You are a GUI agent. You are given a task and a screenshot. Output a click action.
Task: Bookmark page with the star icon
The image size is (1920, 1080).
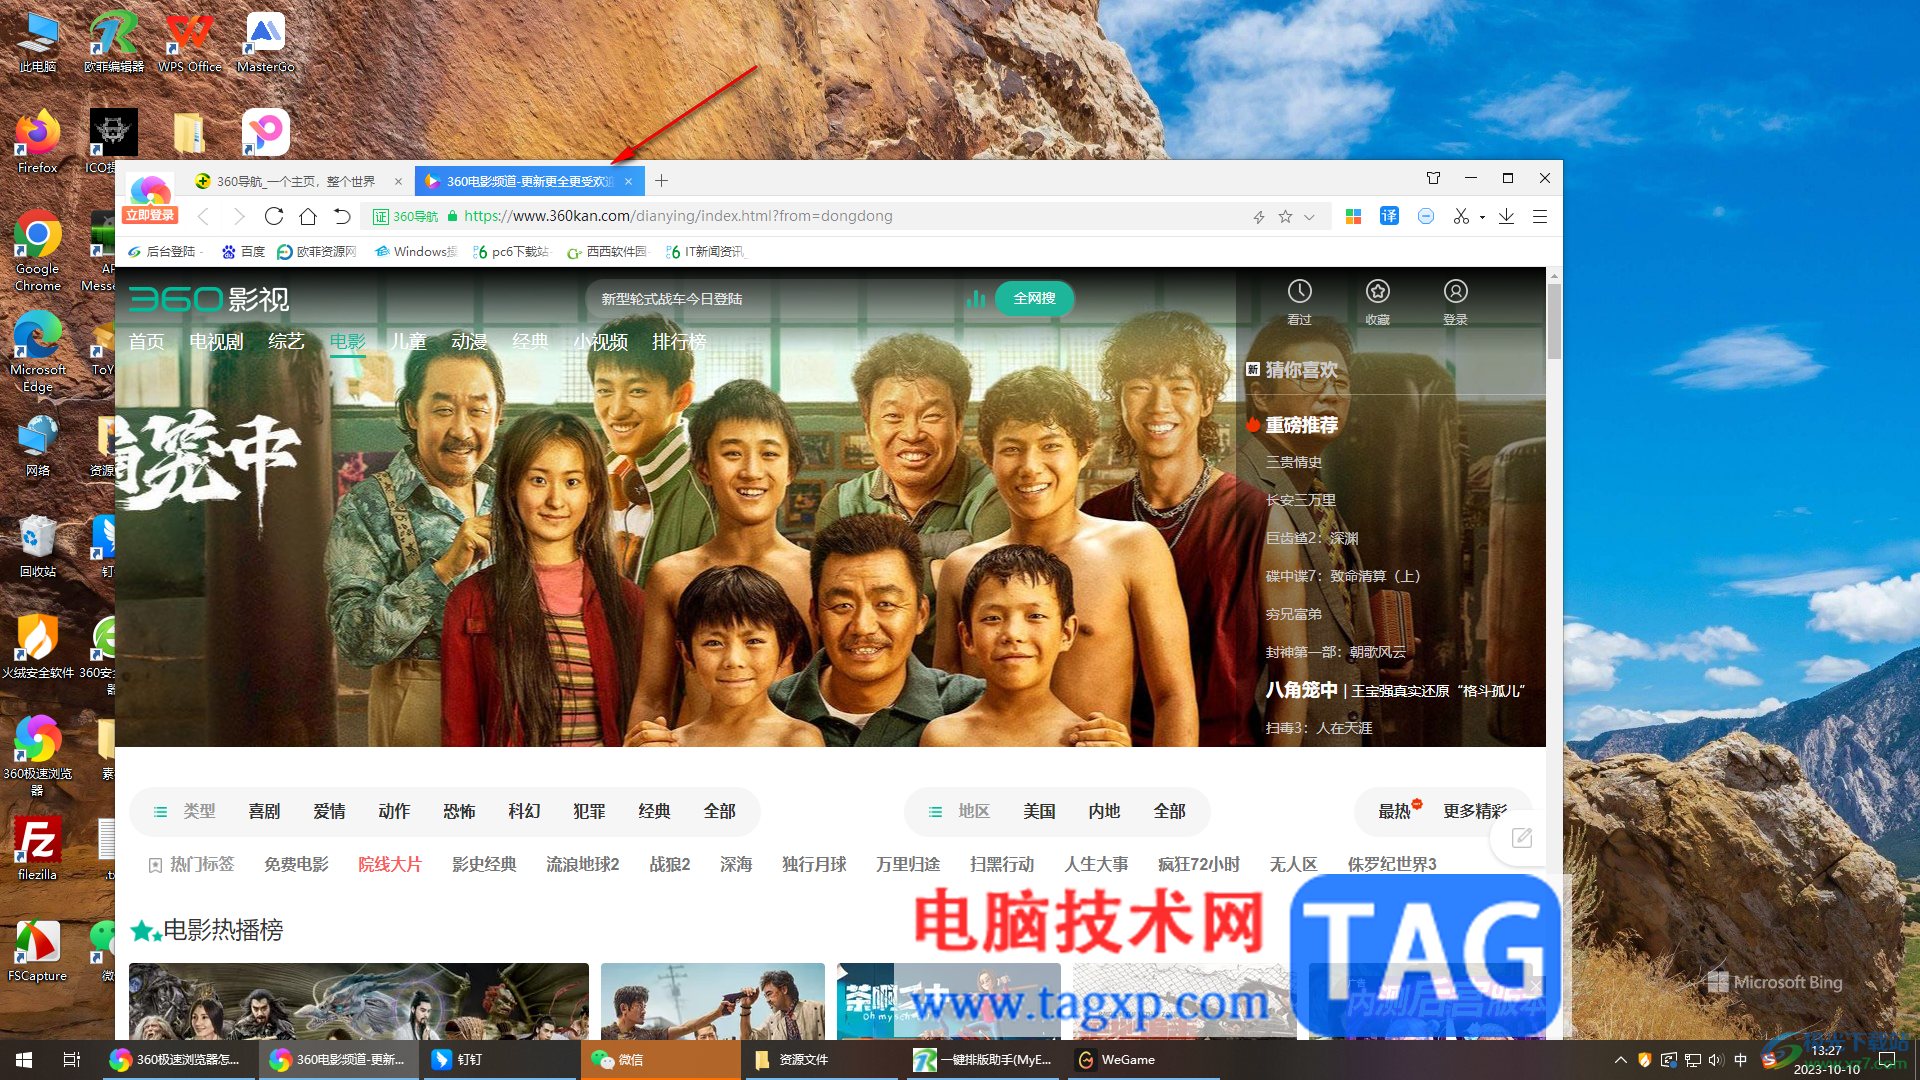(x=1285, y=216)
